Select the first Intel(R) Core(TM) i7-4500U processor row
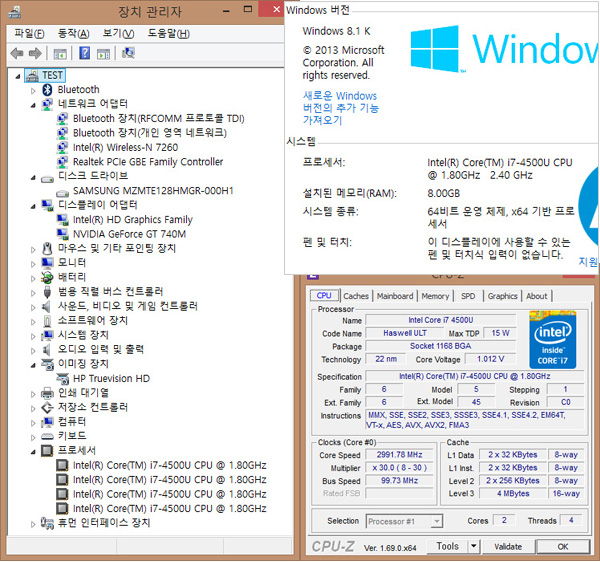The width and height of the screenshot is (600, 562). coord(170,465)
